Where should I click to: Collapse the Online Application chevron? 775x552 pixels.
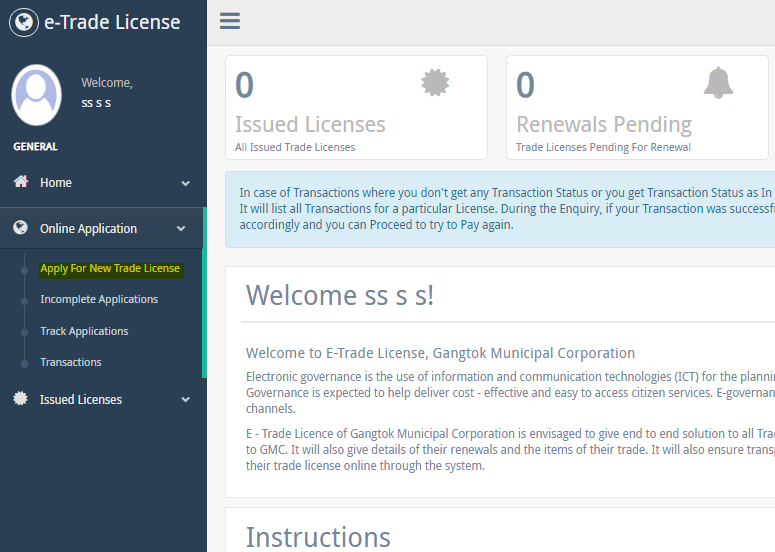click(181, 229)
